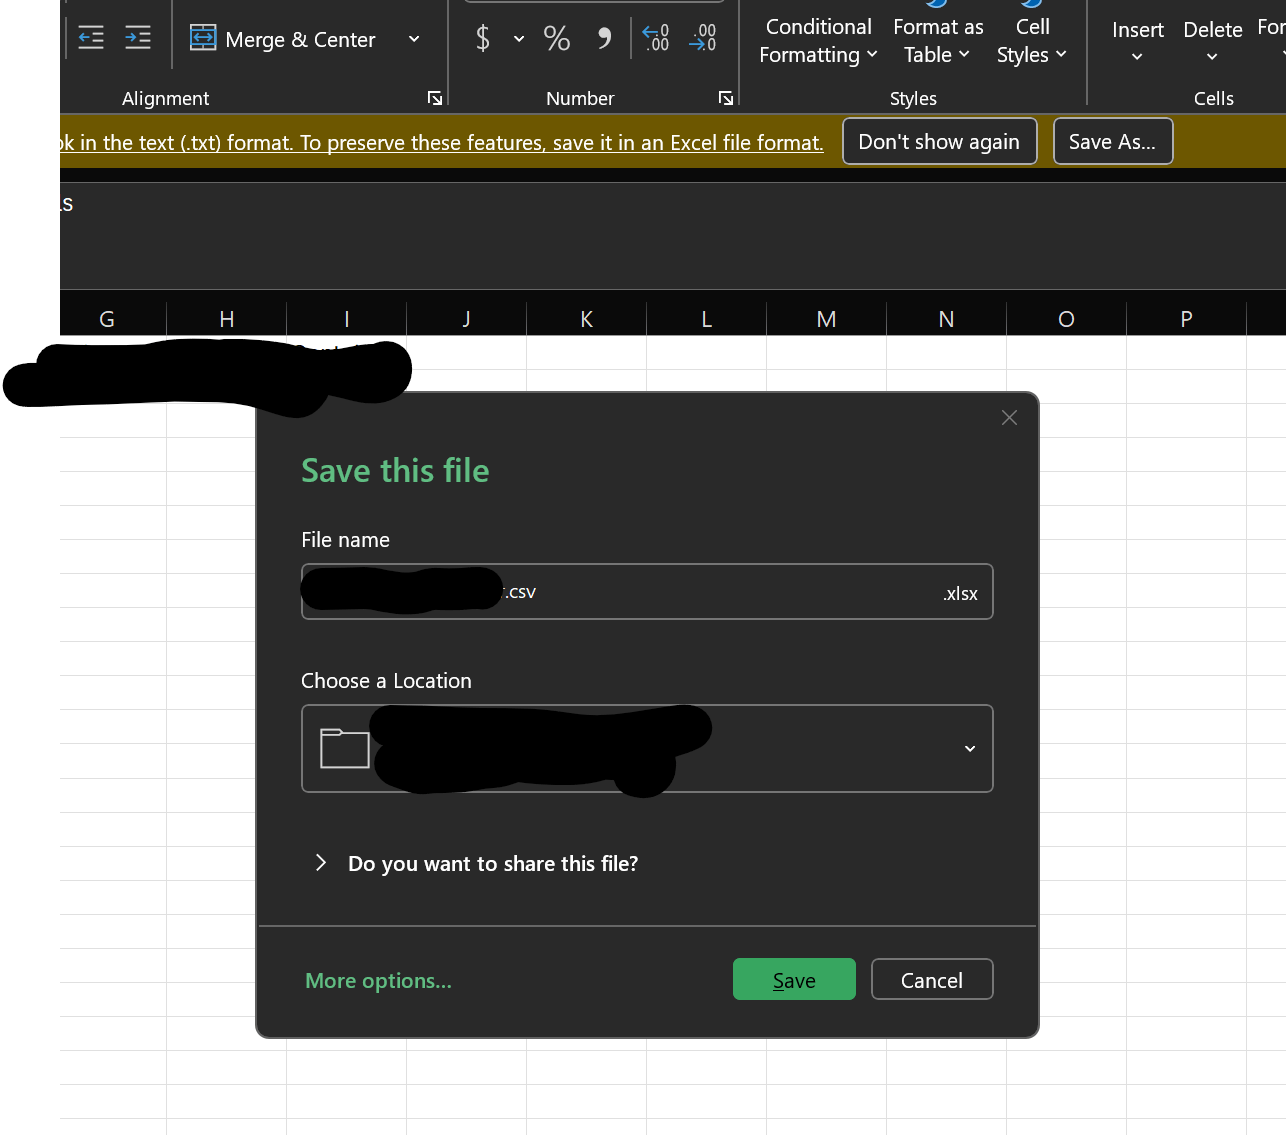Select column G header
The height and width of the screenshot is (1135, 1286).
(107, 319)
